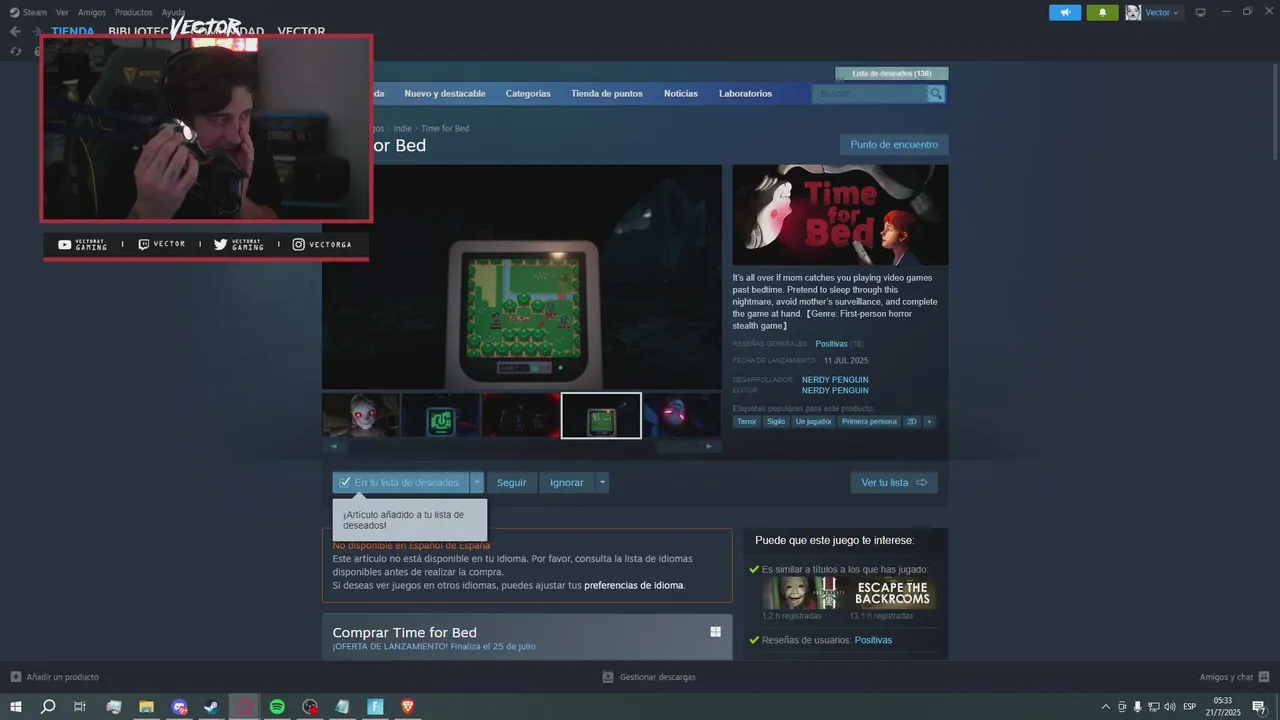
Task: Open the Productos menu
Action: pyautogui.click(x=134, y=12)
